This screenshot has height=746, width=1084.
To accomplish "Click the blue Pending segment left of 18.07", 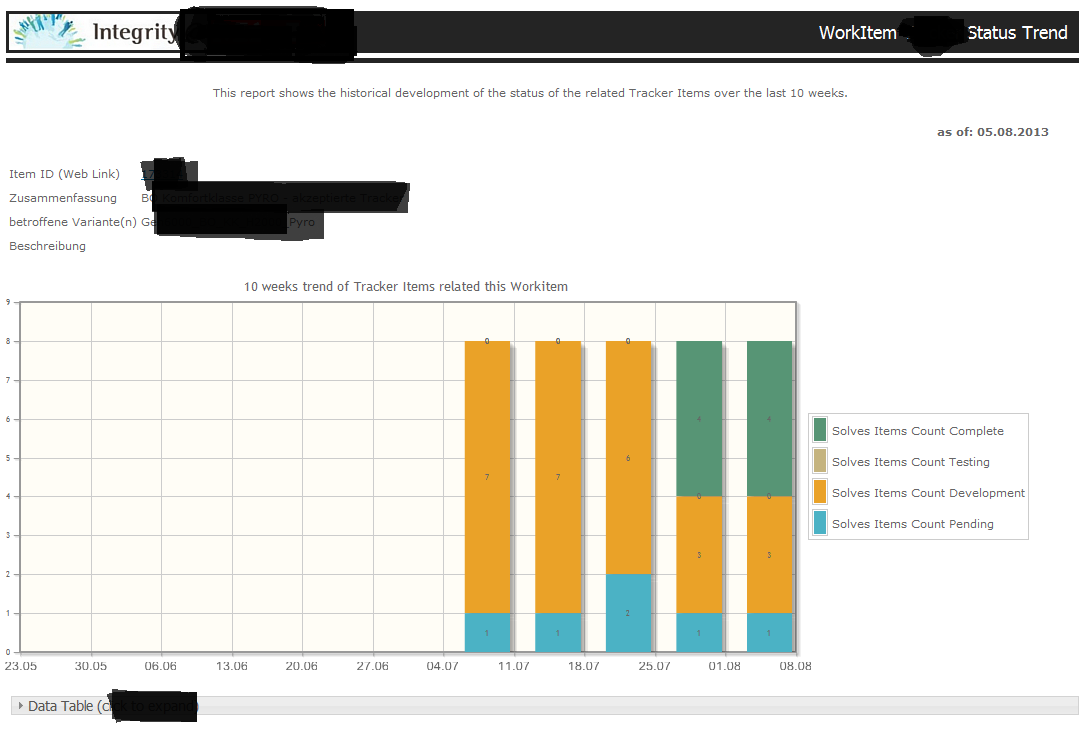I will 558,633.
